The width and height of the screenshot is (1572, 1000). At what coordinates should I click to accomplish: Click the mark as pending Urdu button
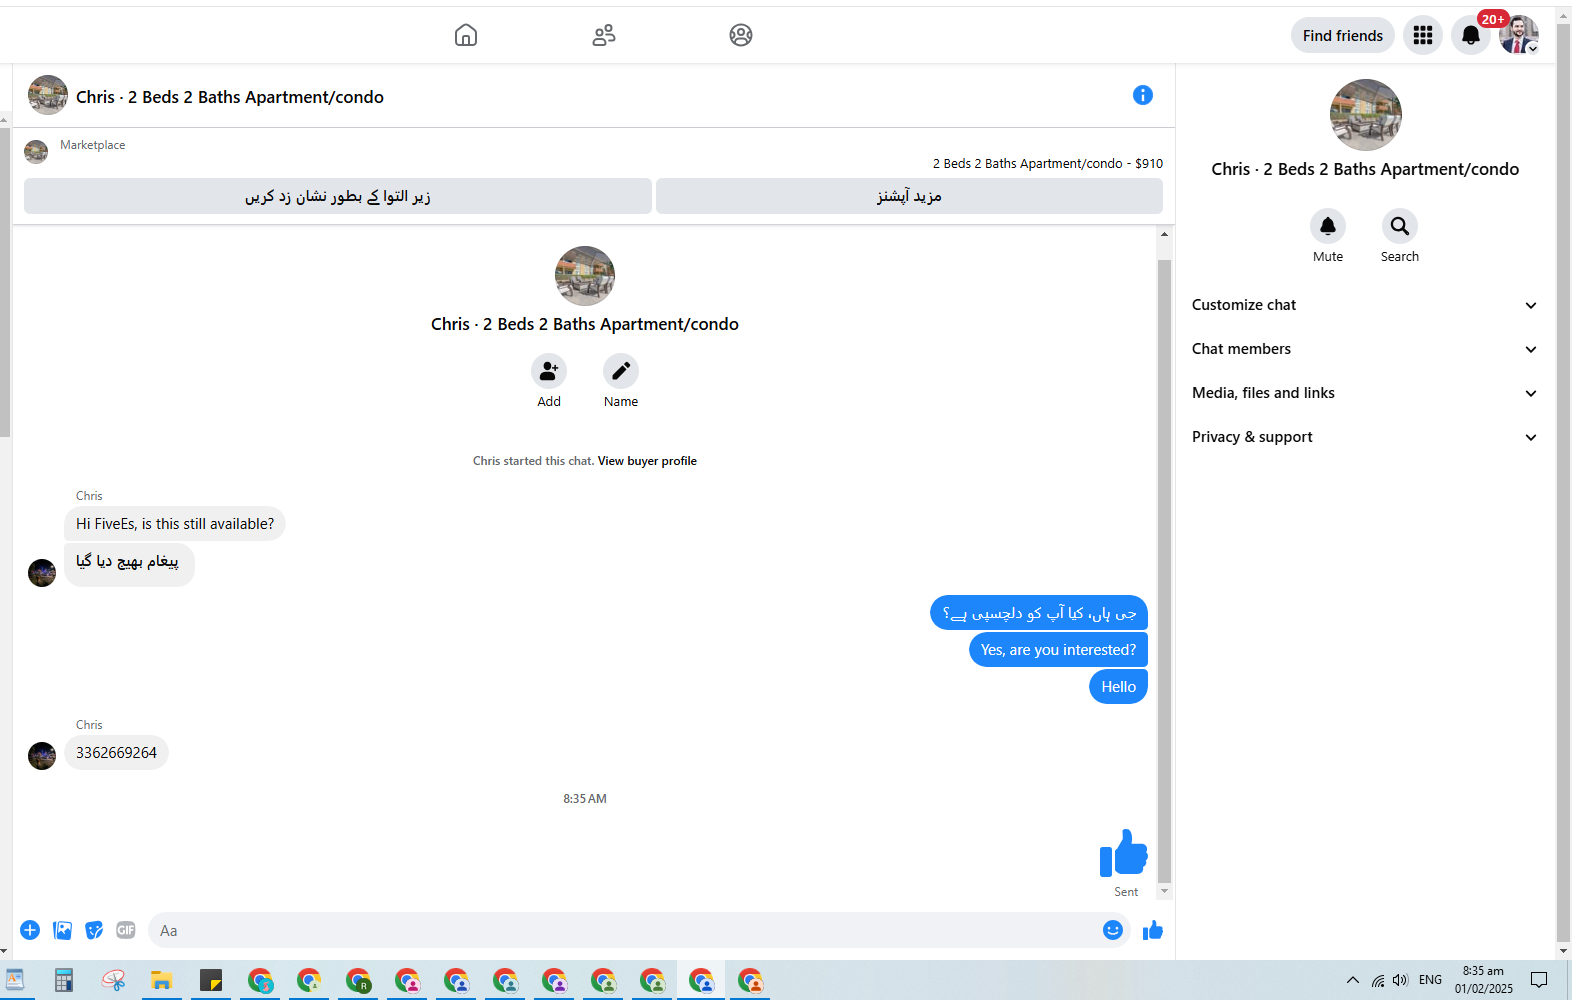(338, 196)
